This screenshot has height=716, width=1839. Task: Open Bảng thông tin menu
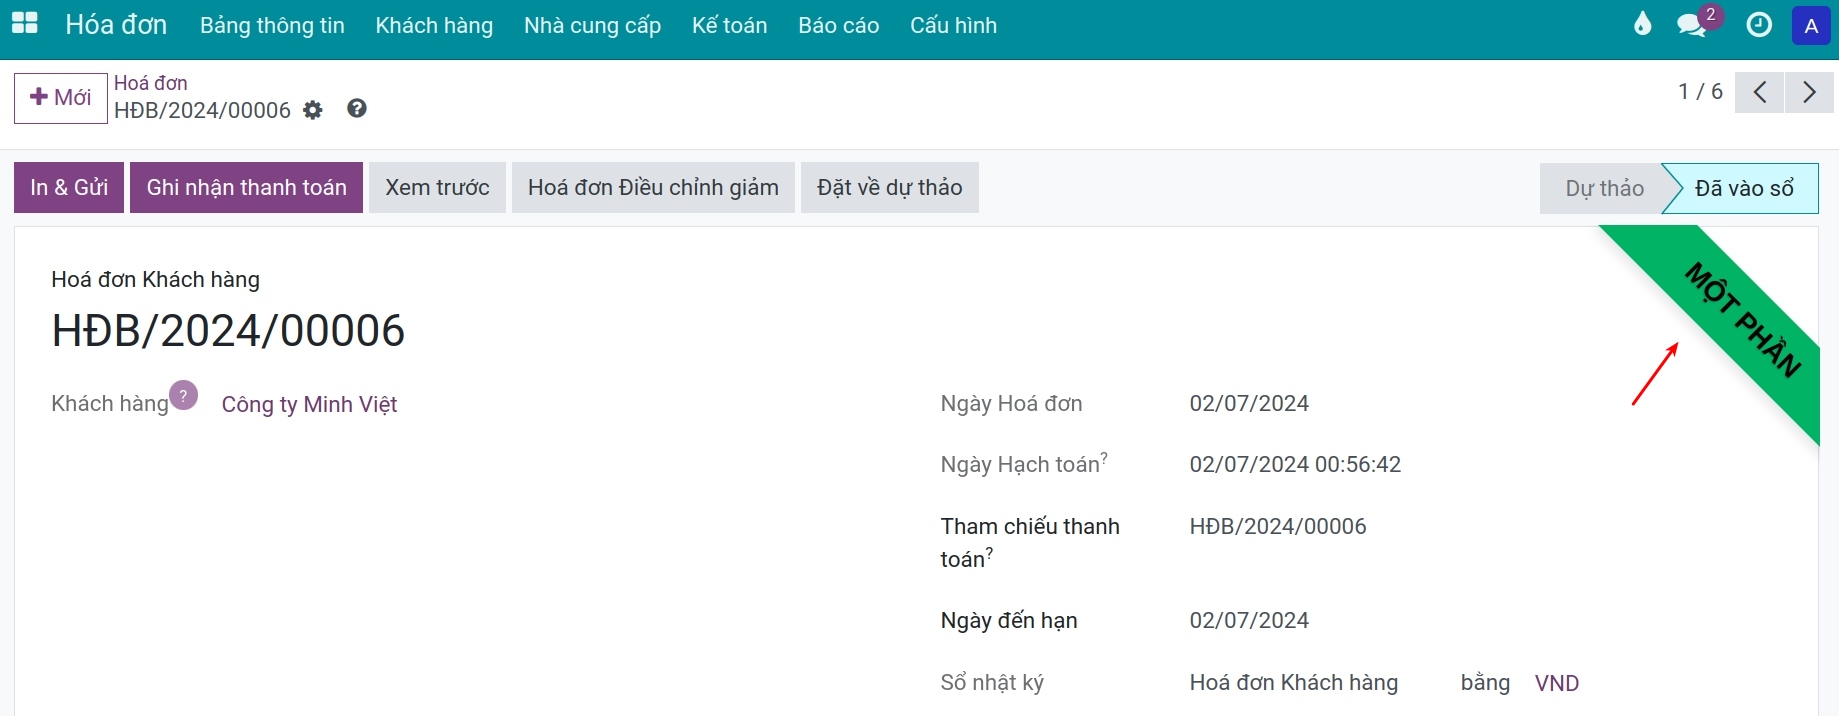pos(272,26)
